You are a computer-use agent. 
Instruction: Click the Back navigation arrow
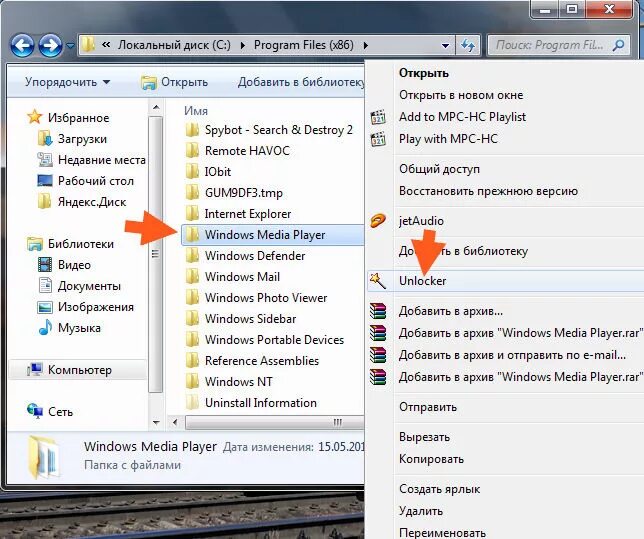pos(22,45)
